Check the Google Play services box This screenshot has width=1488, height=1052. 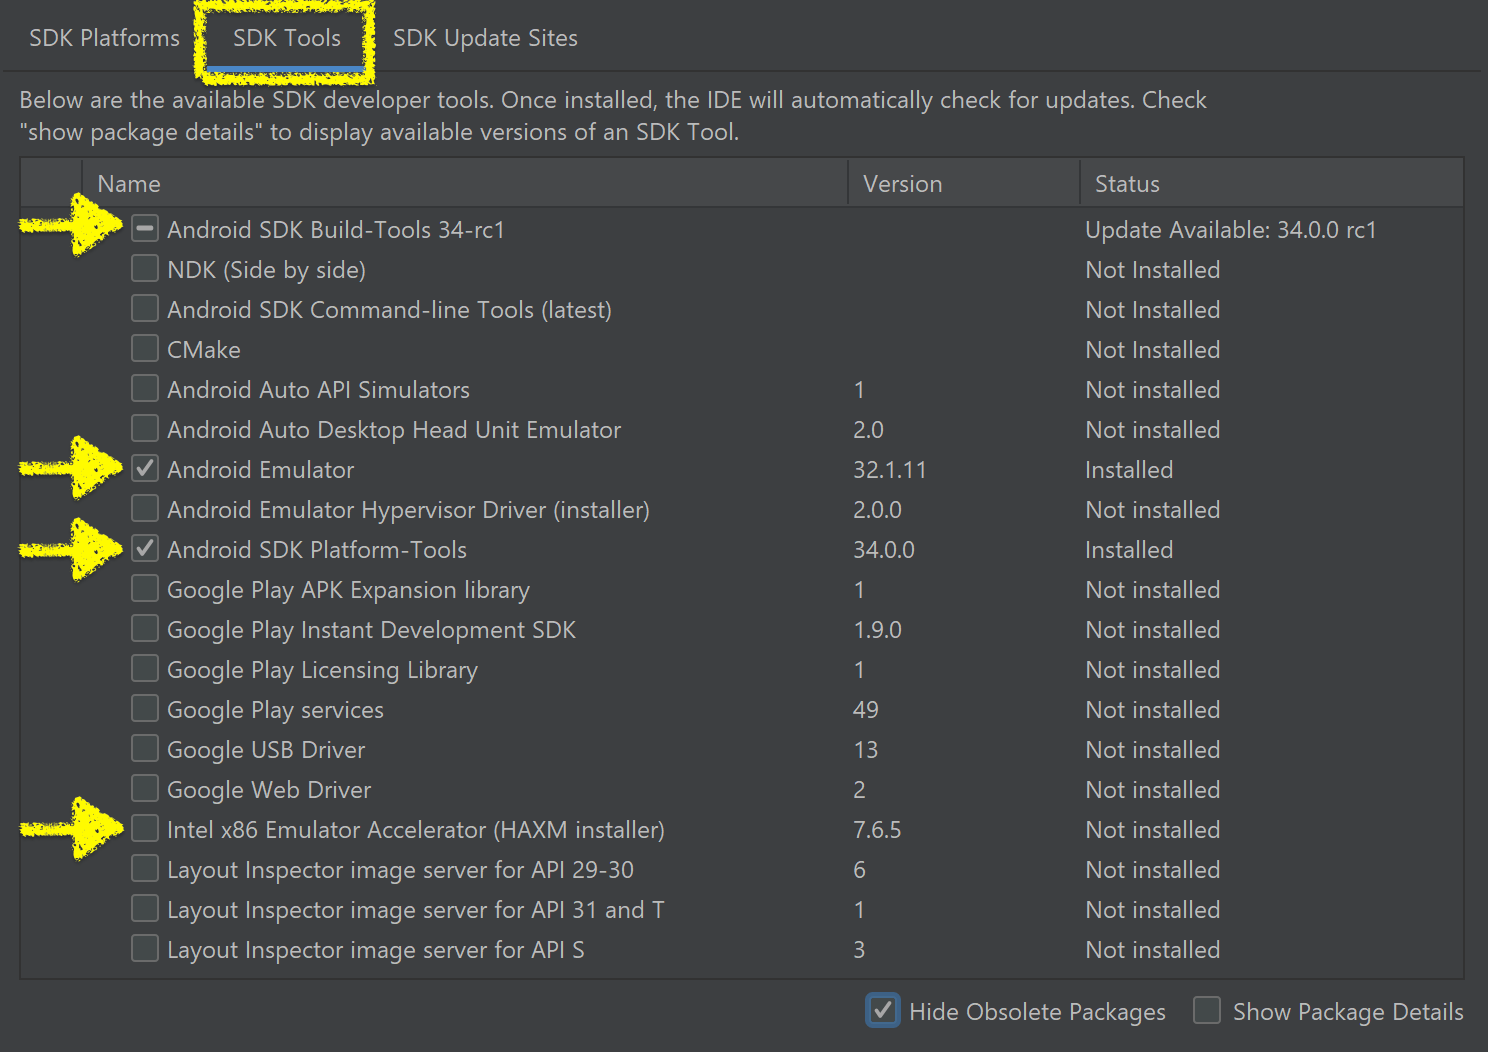(145, 709)
